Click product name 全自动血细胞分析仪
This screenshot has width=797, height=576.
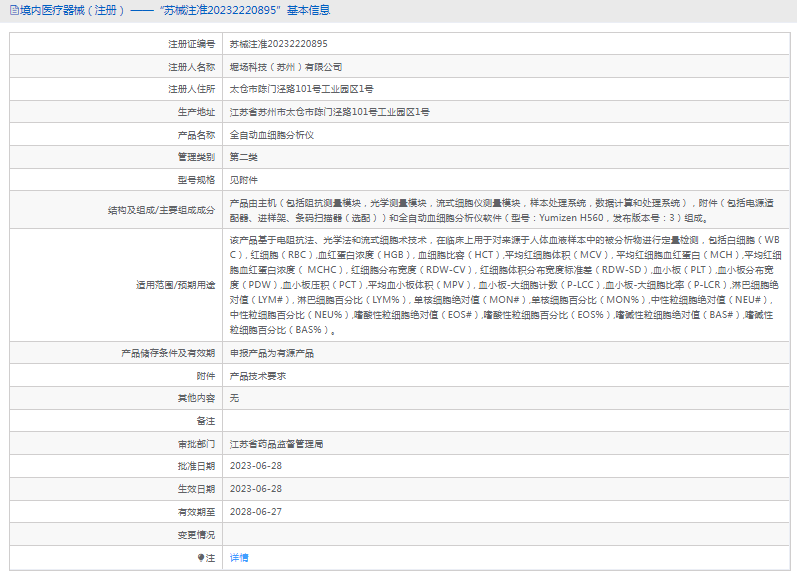pos(271,135)
